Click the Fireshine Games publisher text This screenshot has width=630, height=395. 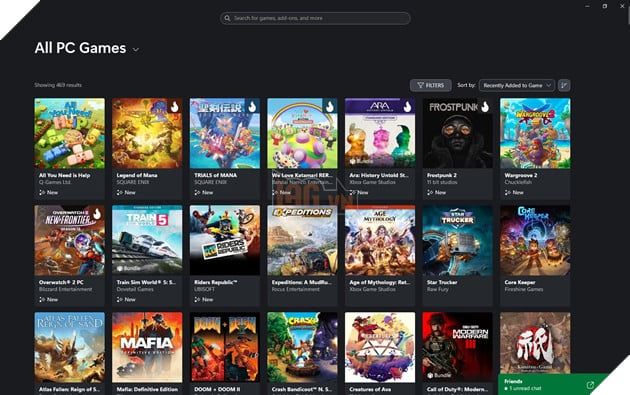(524, 289)
